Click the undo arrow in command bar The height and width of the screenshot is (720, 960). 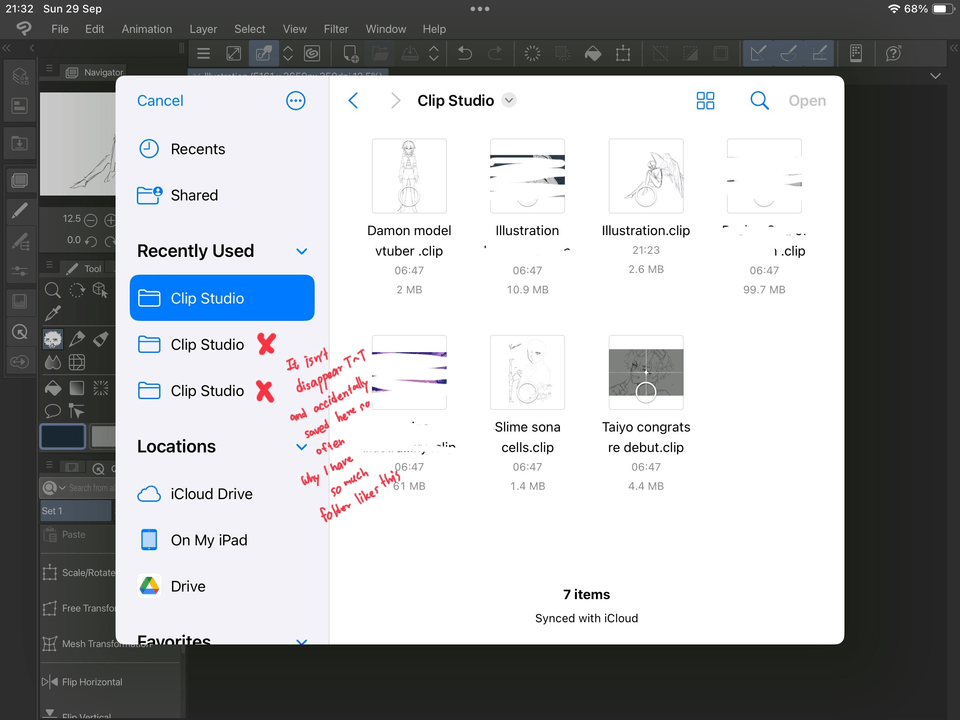pyautogui.click(x=465, y=54)
